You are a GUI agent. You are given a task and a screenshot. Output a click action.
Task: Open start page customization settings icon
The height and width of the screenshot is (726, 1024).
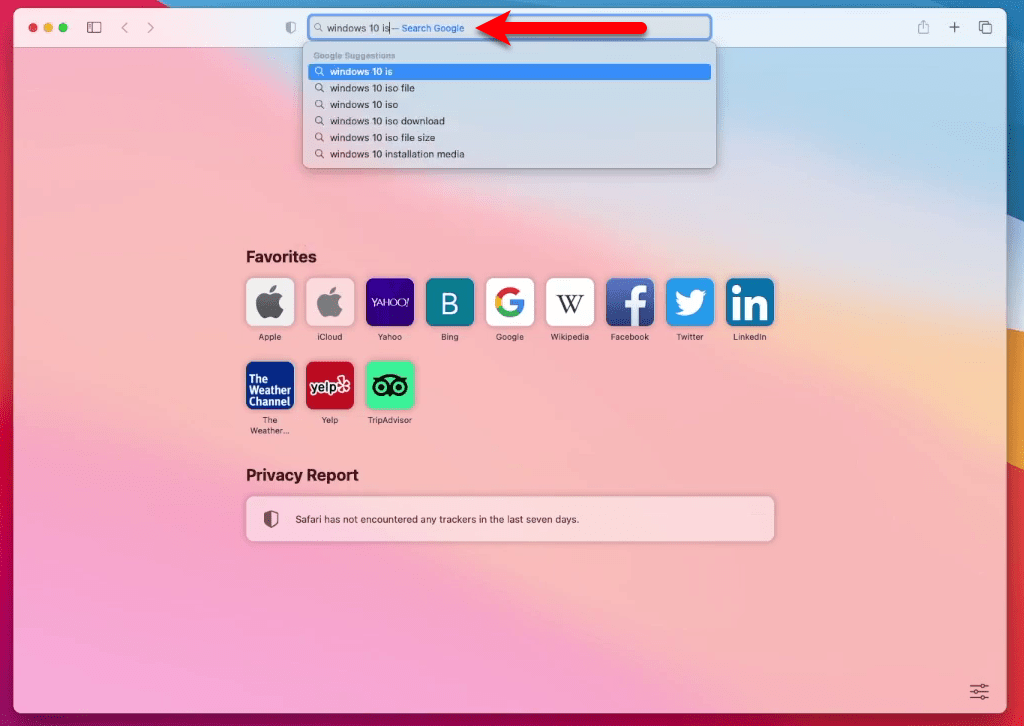(979, 691)
